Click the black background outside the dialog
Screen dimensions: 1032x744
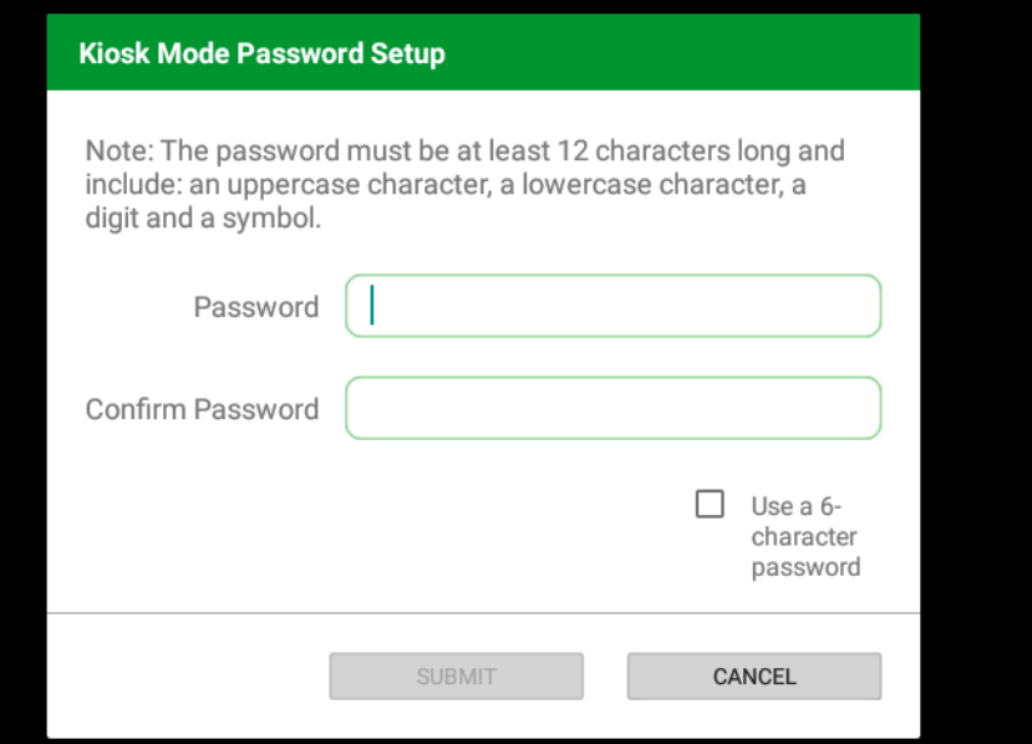coord(976,370)
